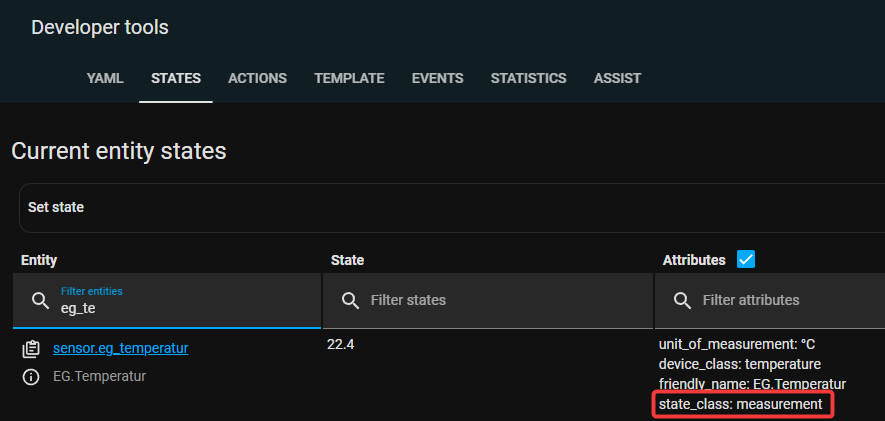Open the ASSIST tab
The height and width of the screenshot is (421, 885).
(x=617, y=78)
